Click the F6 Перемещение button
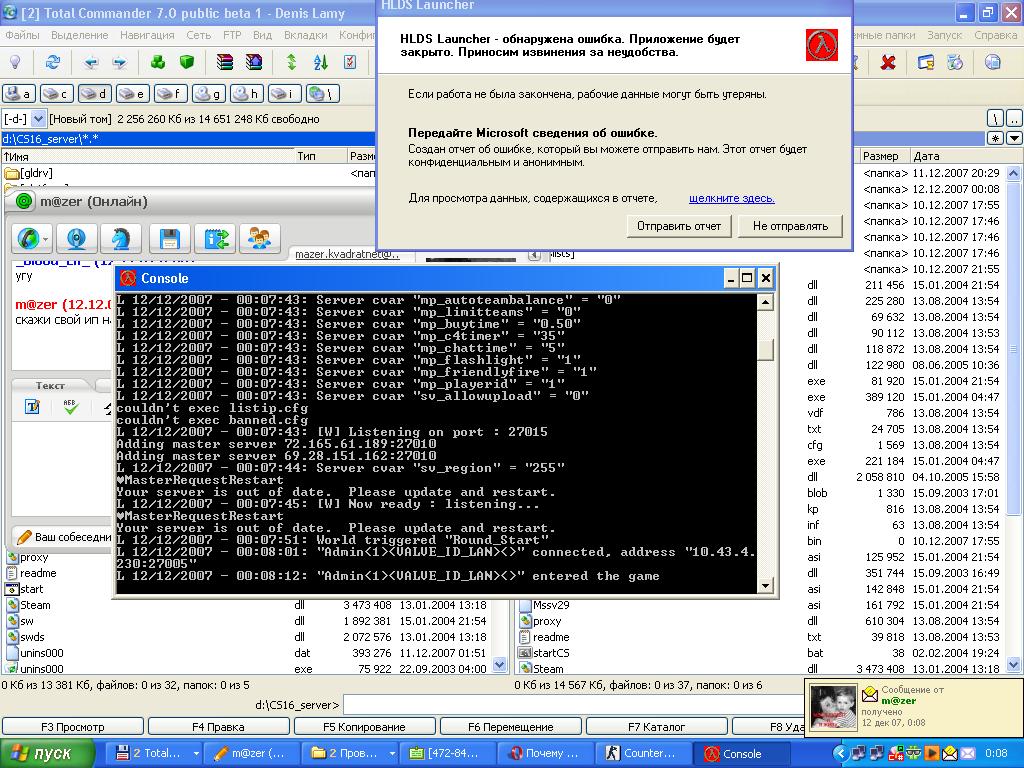The image size is (1024, 768). [x=510, y=727]
